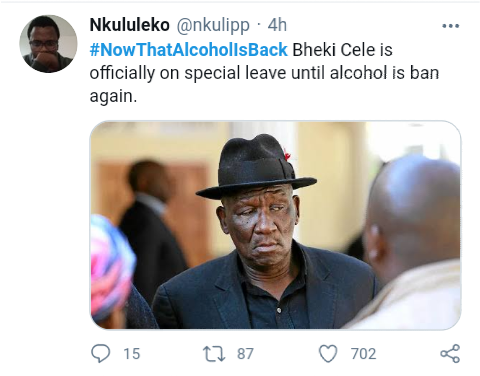Image resolution: width=480 pixels, height=376 pixels.
Task: Open the 4h timestamp link
Action: pyautogui.click(x=277, y=25)
